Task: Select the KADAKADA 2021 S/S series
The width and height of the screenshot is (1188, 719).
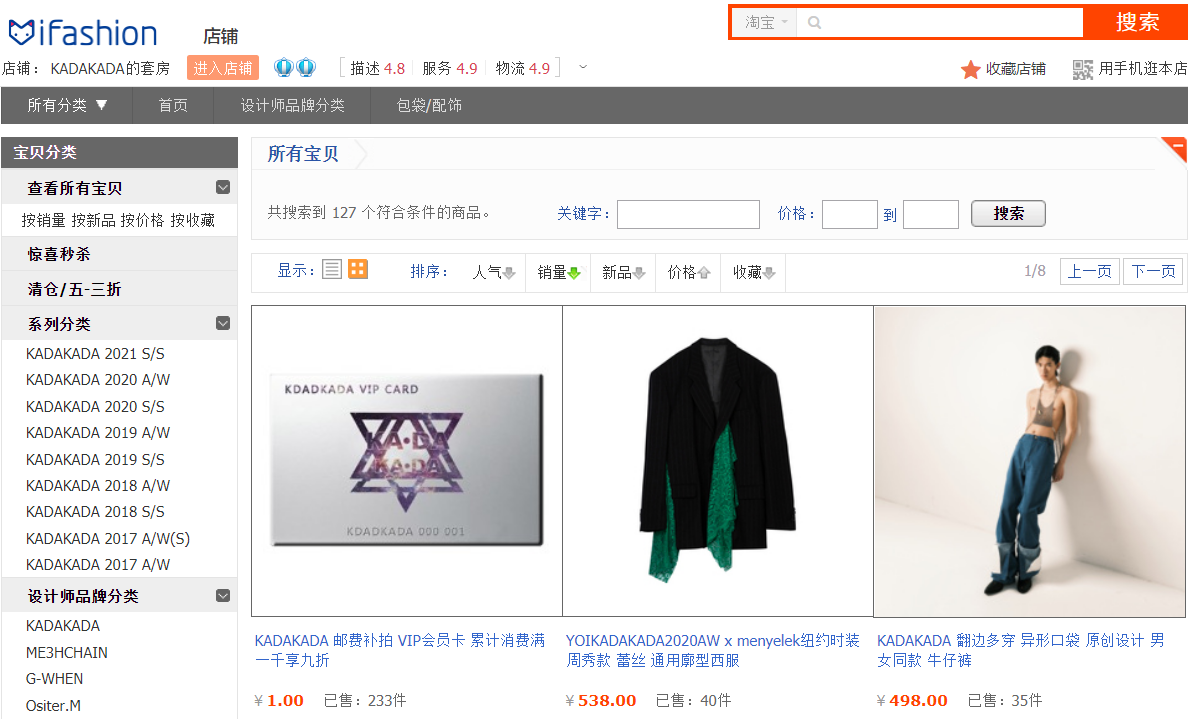Action: pyautogui.click(x=95, y=354)
